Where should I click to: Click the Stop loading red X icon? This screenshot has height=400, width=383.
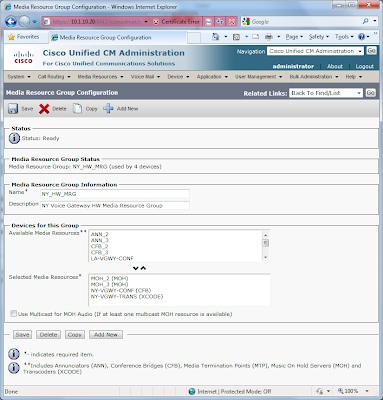[x=232, y=22]
